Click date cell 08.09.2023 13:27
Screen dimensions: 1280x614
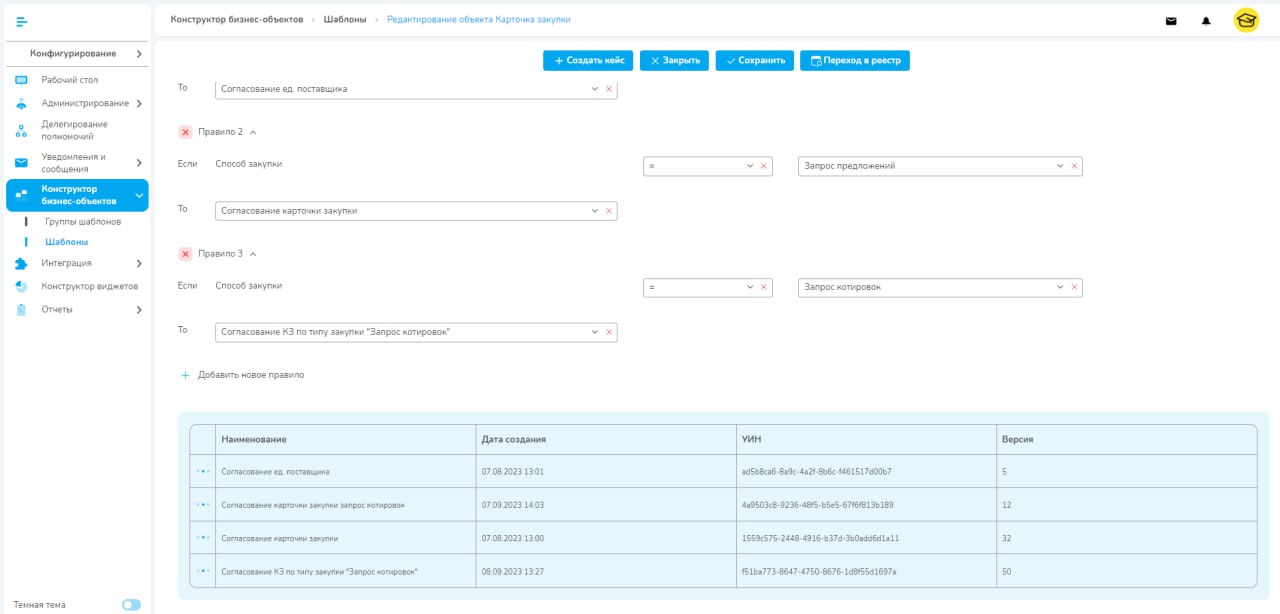606,571
